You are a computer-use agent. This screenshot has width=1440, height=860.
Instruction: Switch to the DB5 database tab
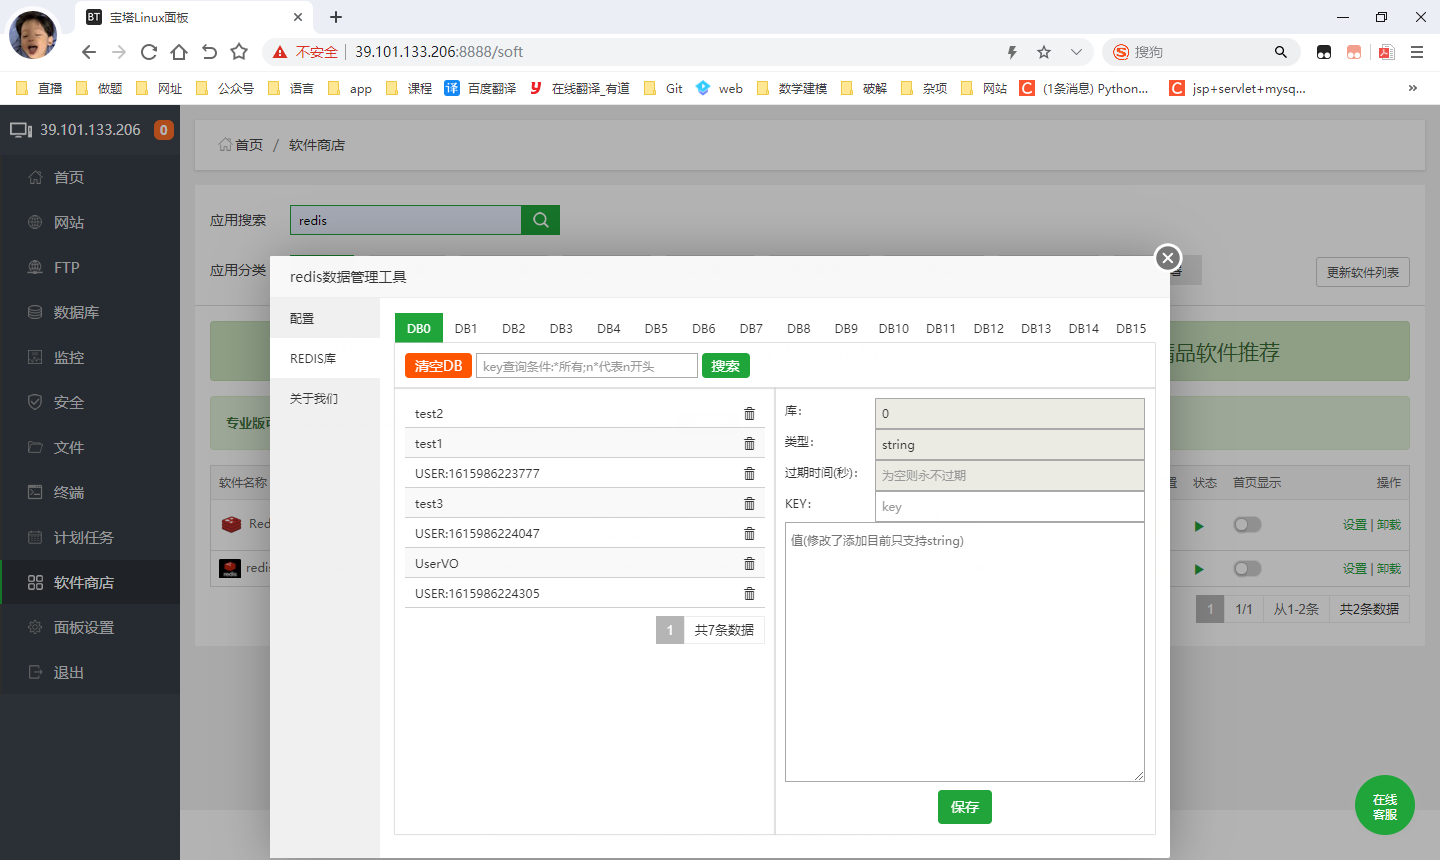tap(656, 328)
